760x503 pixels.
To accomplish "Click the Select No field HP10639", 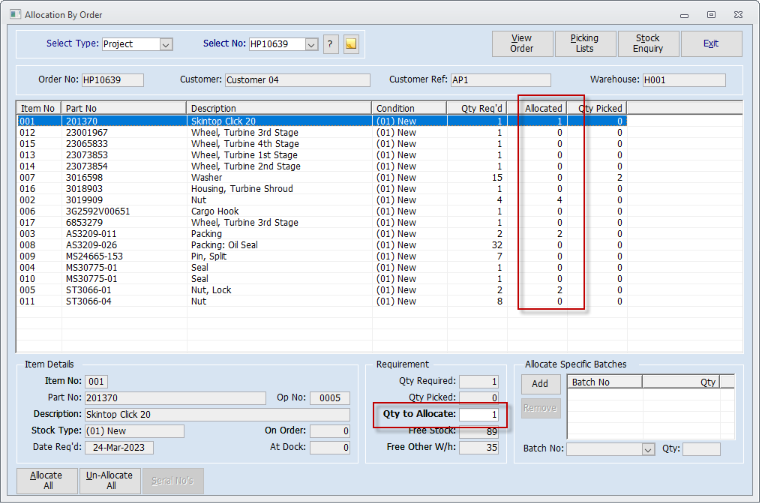I will (277, 44).
